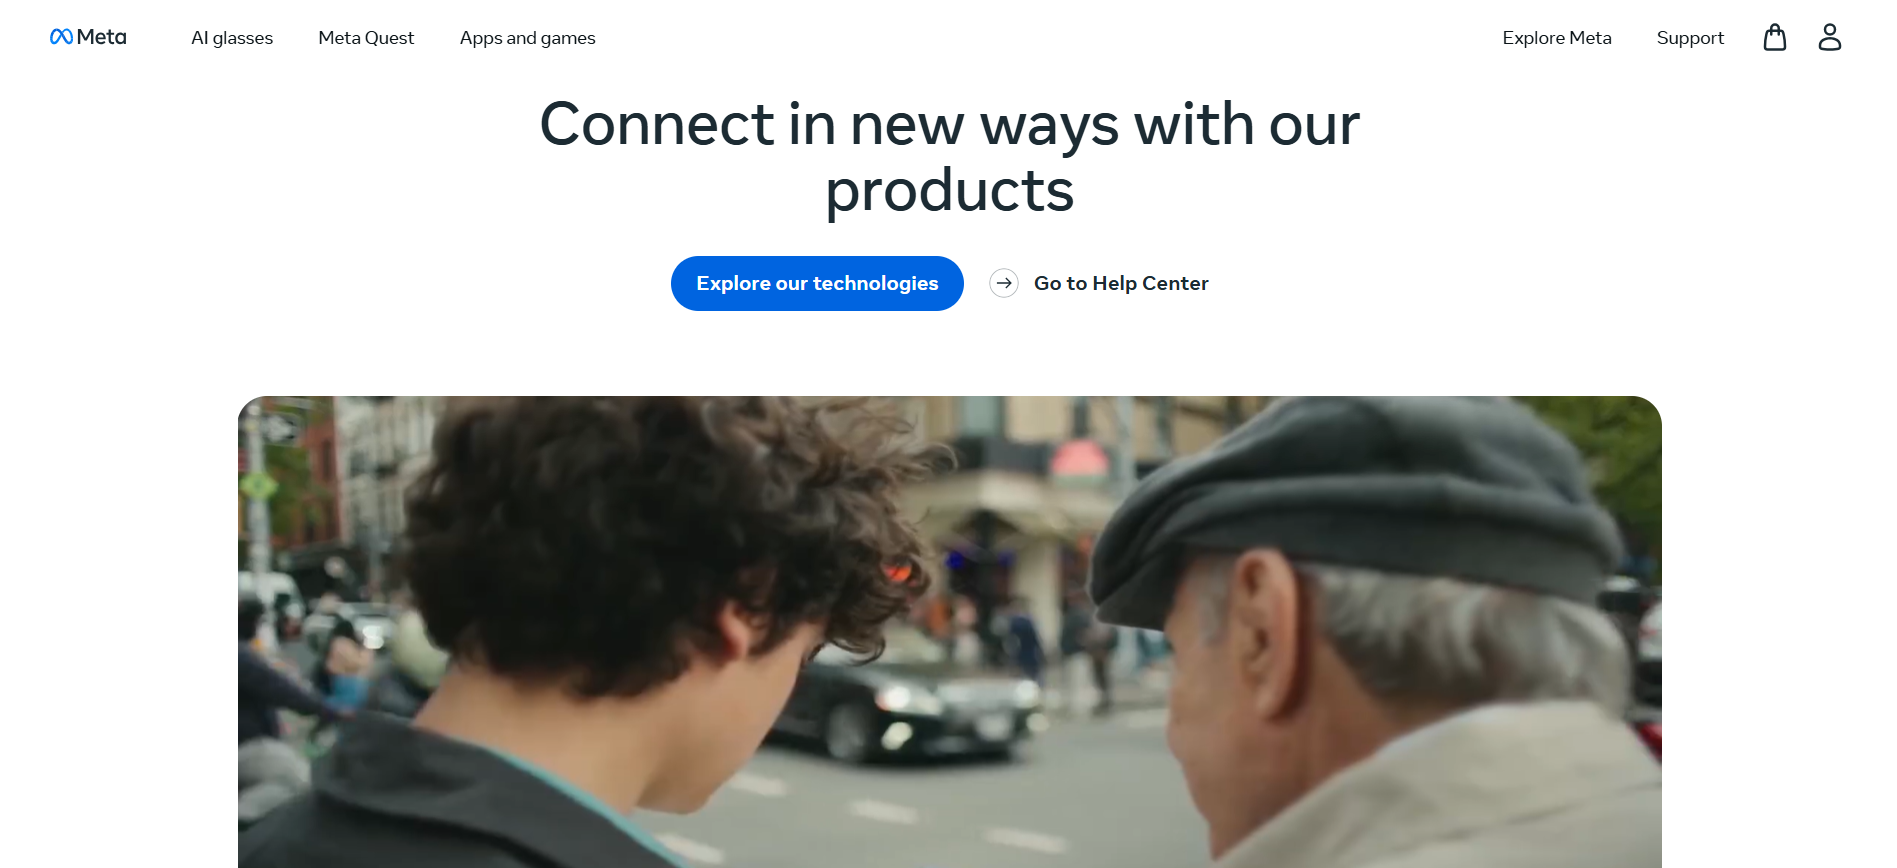
Task: Click the green street sign in video
Action: [259, 486]
